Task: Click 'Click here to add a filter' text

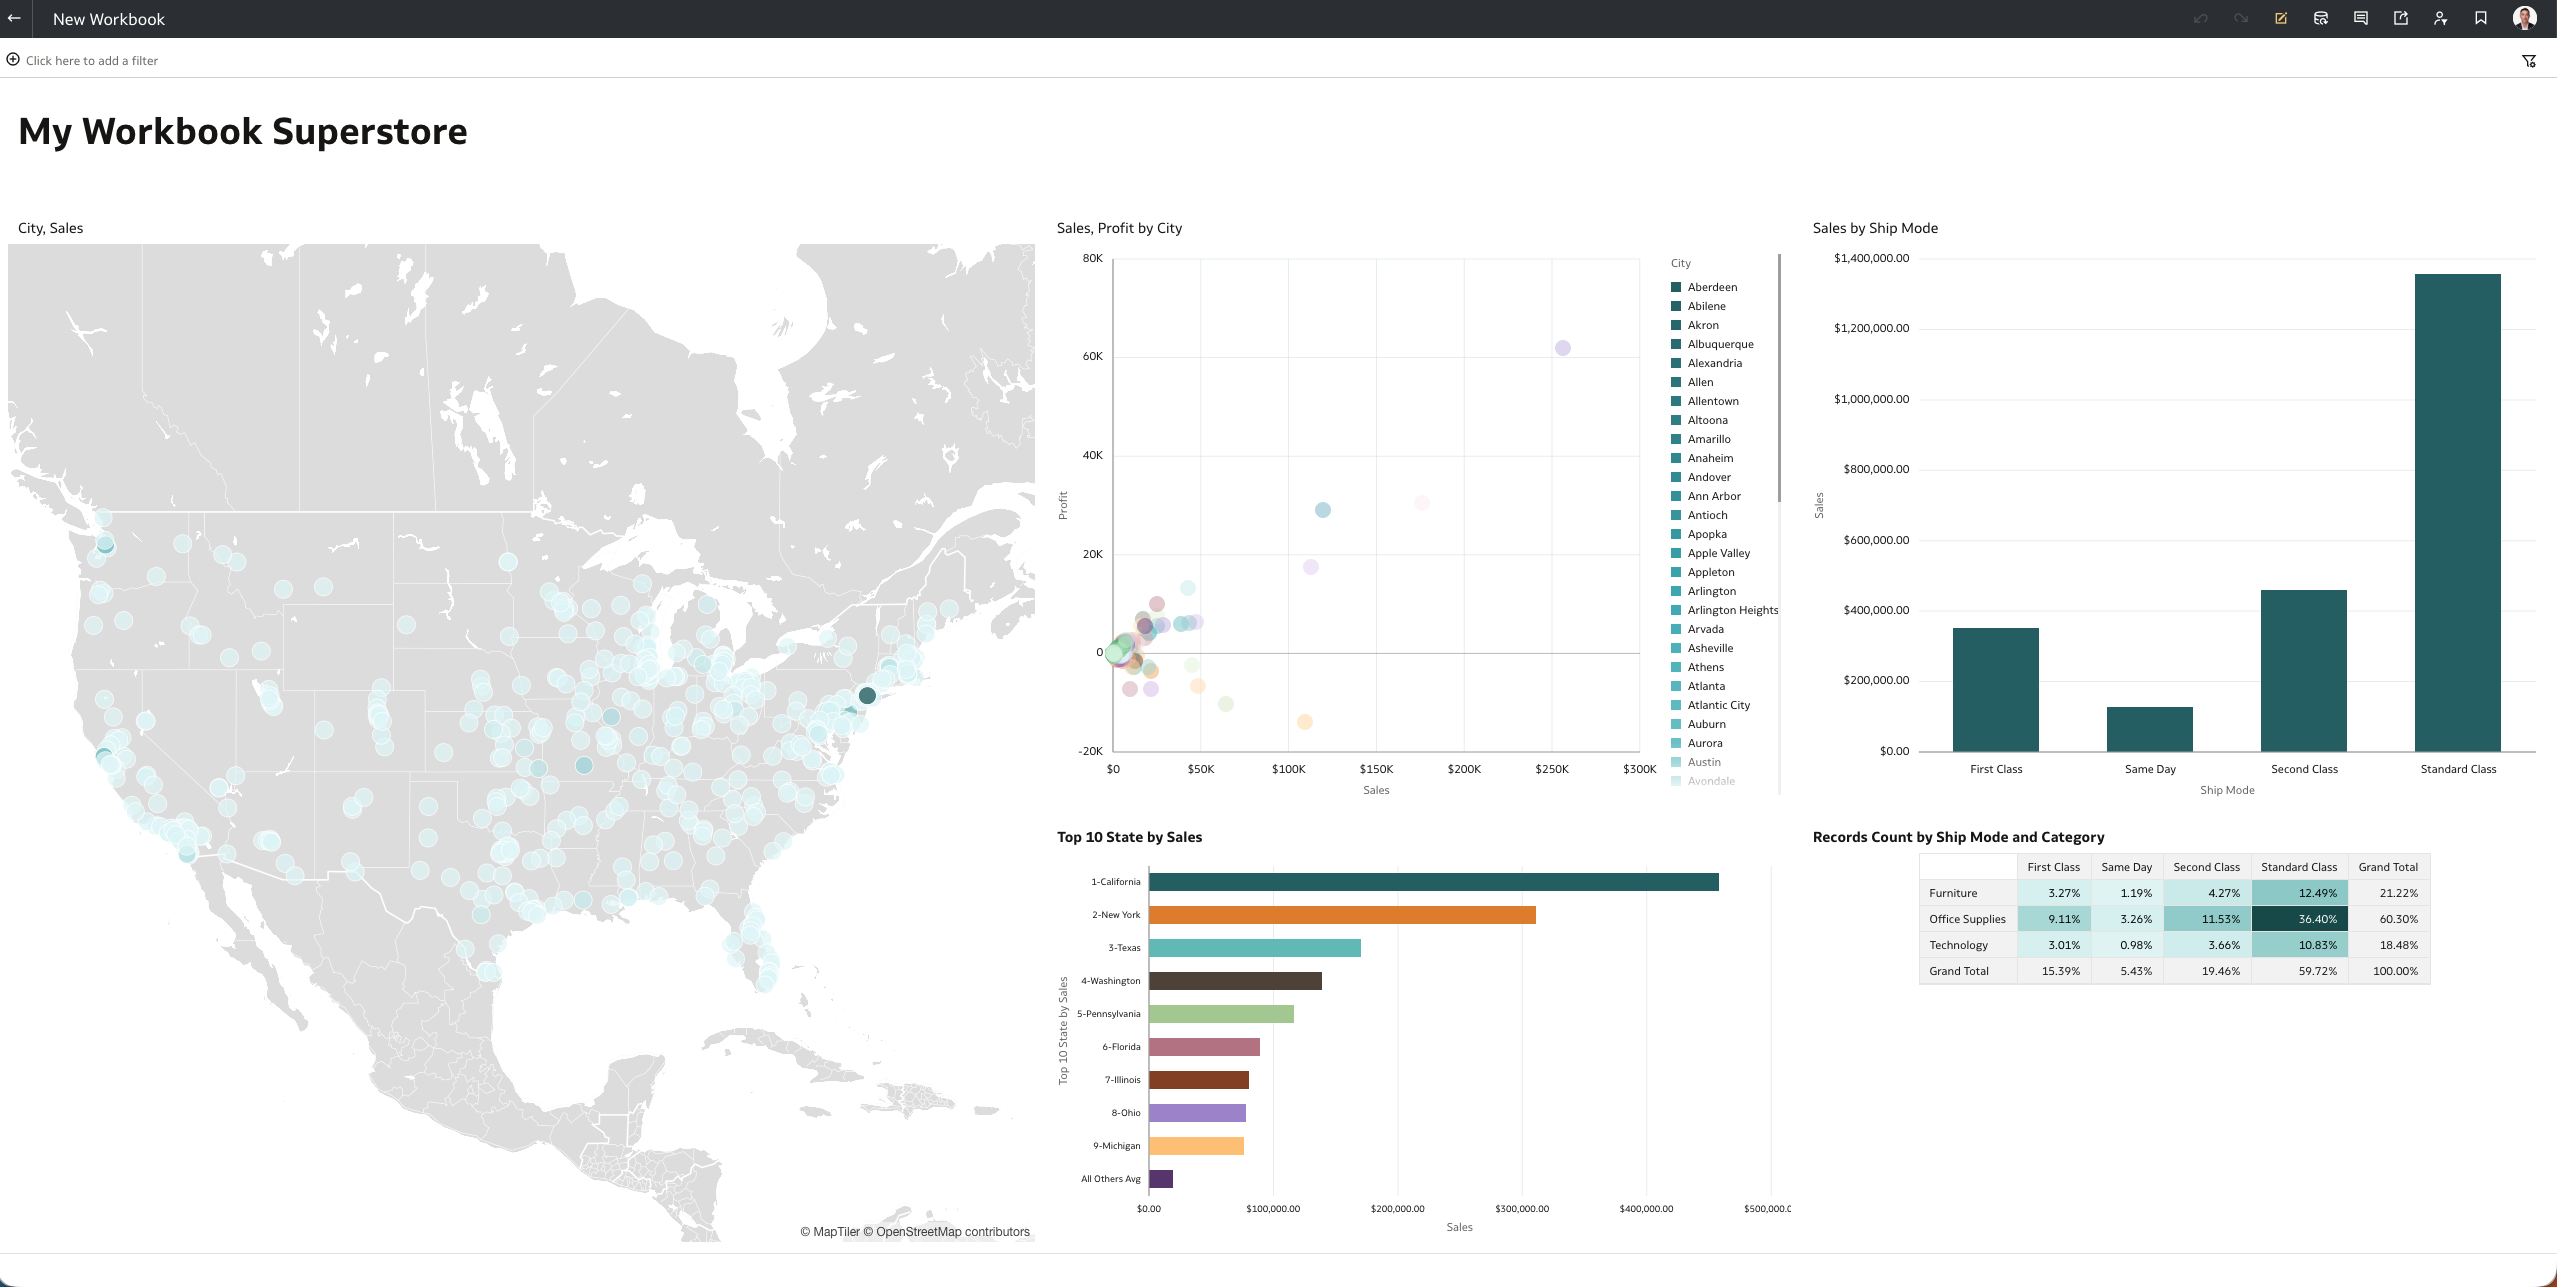Action: coord(92,61)
